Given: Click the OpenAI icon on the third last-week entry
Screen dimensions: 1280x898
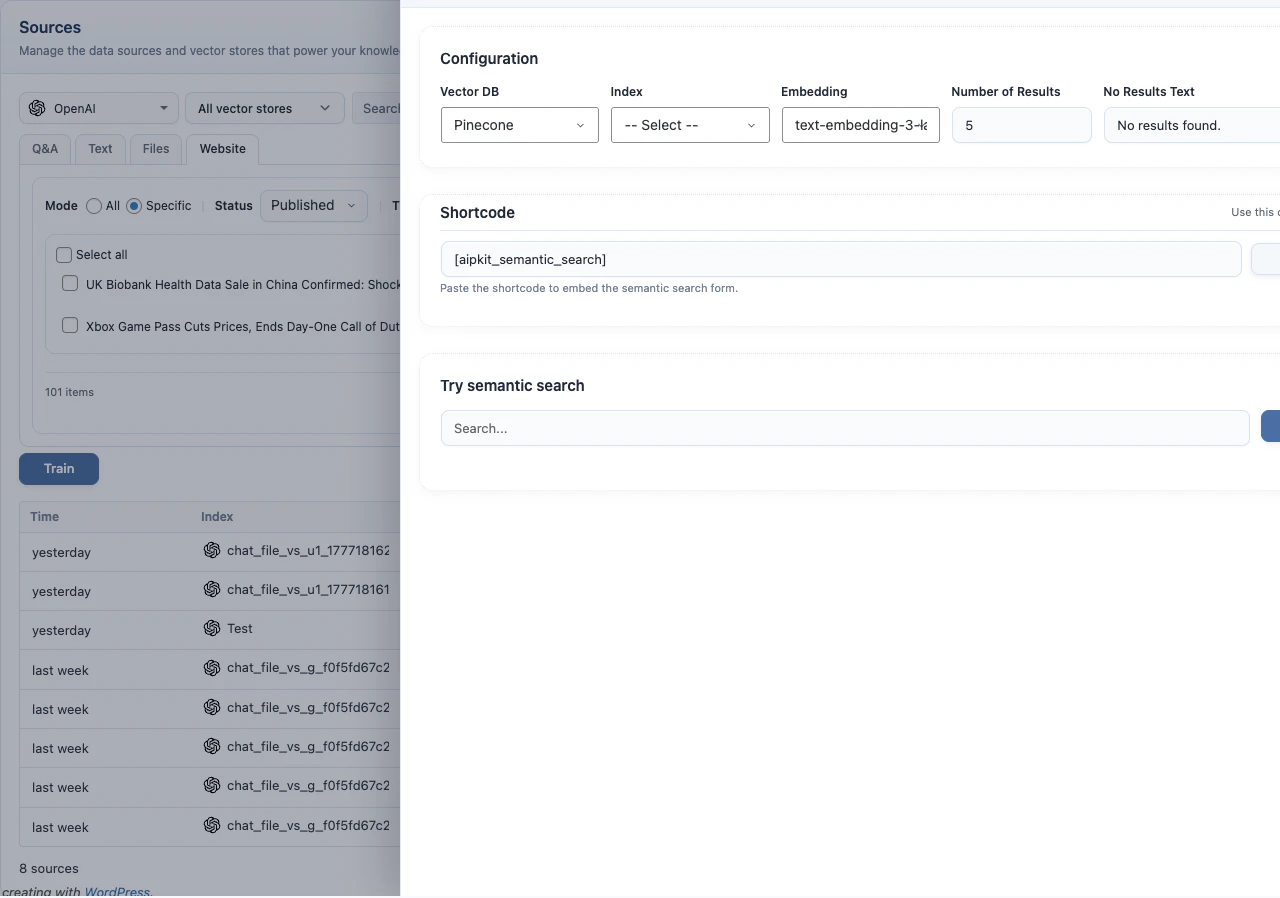Looking at the screenshot, I should (211, 746).
